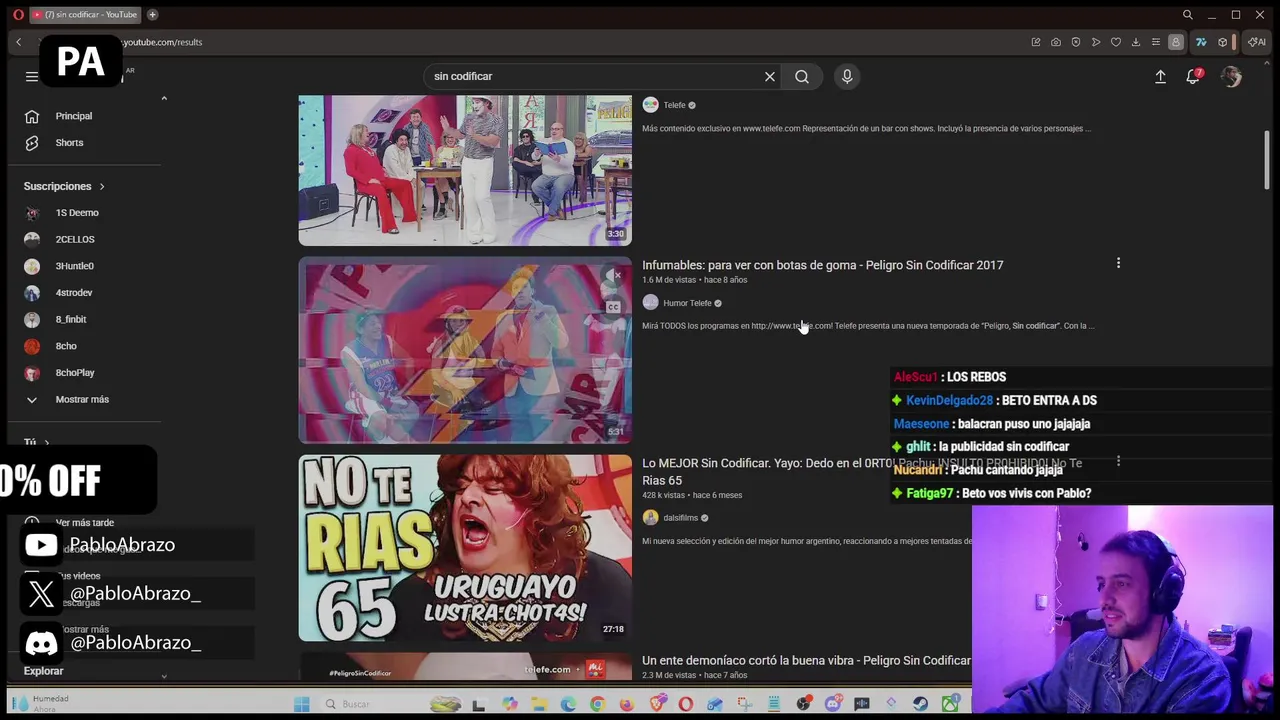1280x720 pixels.
Task: Launch Firefox from the taskbar
Action: click(627, 704)
